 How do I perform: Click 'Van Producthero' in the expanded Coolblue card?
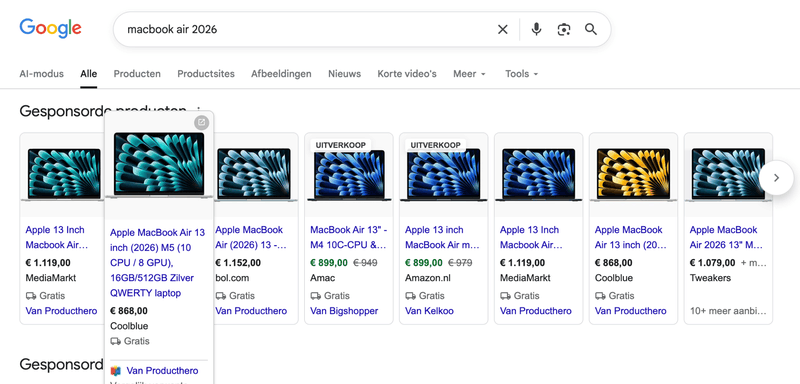coord(162,371)
